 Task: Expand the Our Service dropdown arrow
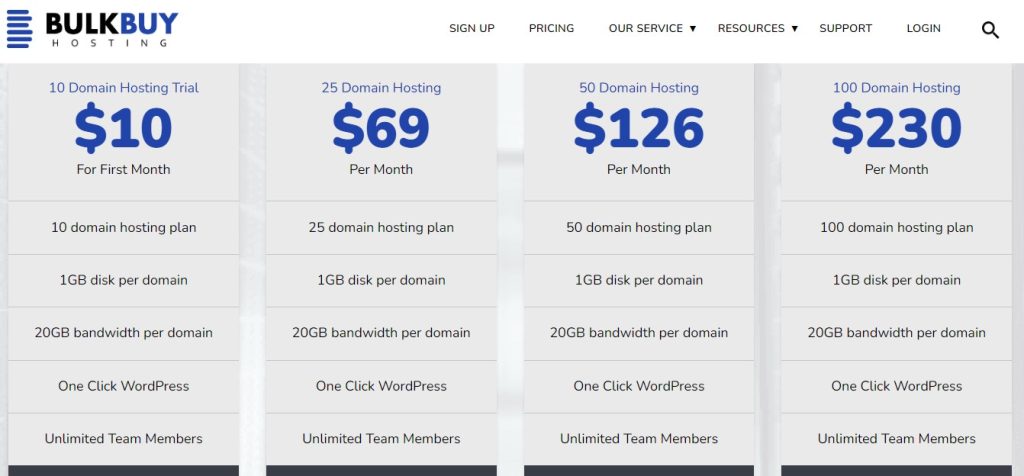pyautogui.click(x=692, y=29)
